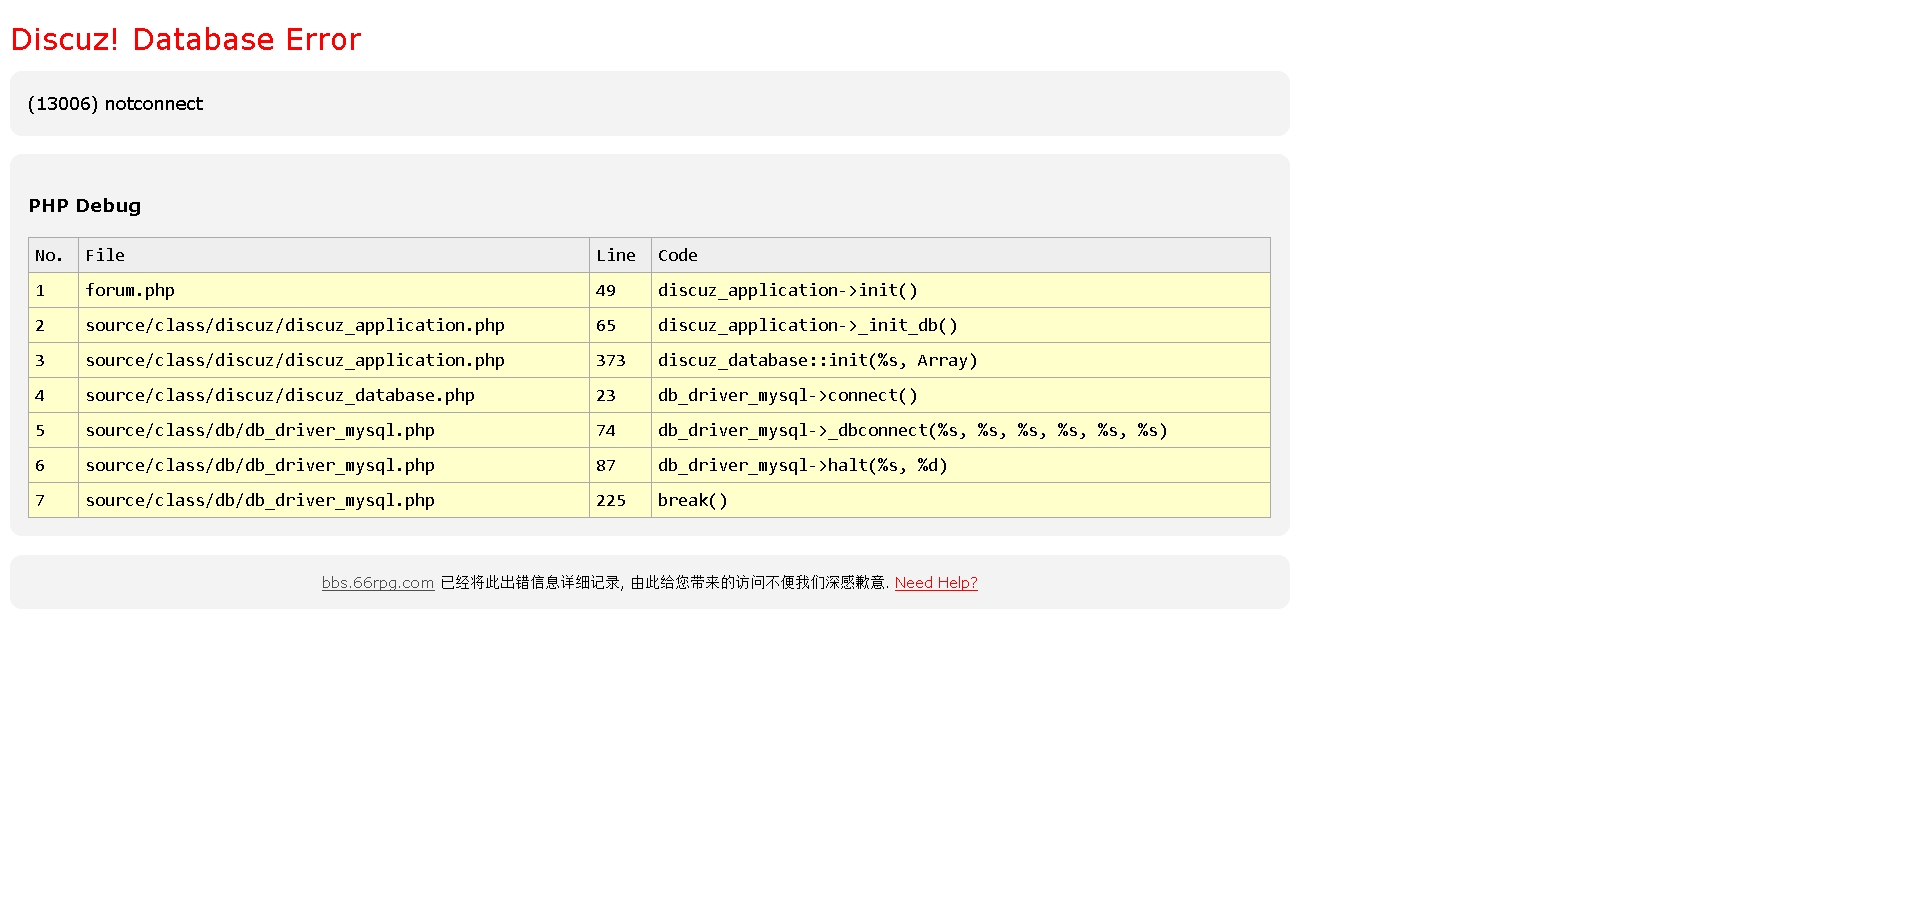The width and height of the screenshot is (1920, 914).
Task: Click the discuz_application.php path in row 2
Action: coord(295,325)
